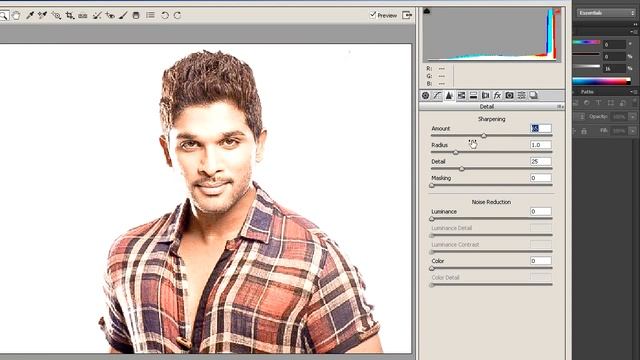Open the Detail panel flyout menu

point(560,107)
